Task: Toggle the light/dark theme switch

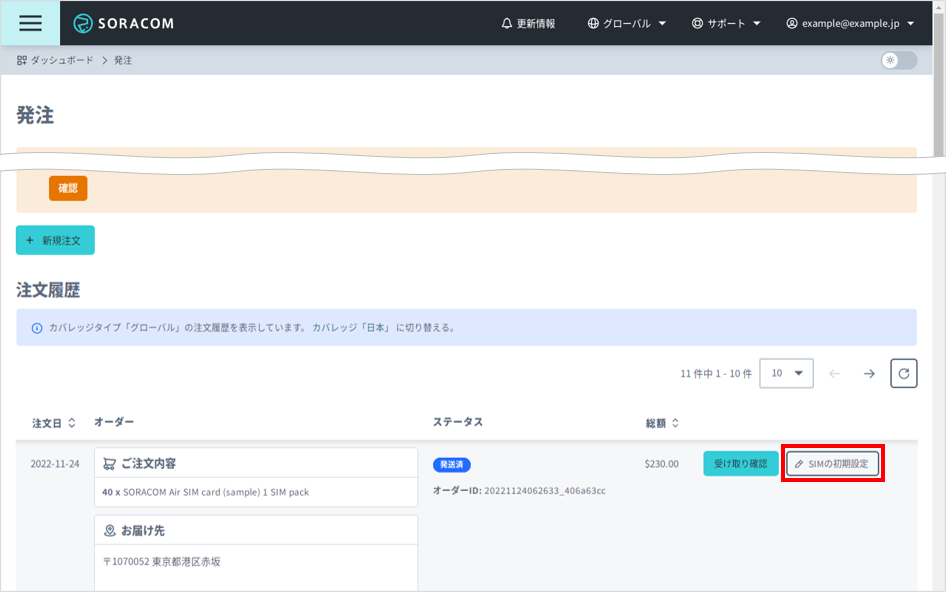Action: coord(899,60)
